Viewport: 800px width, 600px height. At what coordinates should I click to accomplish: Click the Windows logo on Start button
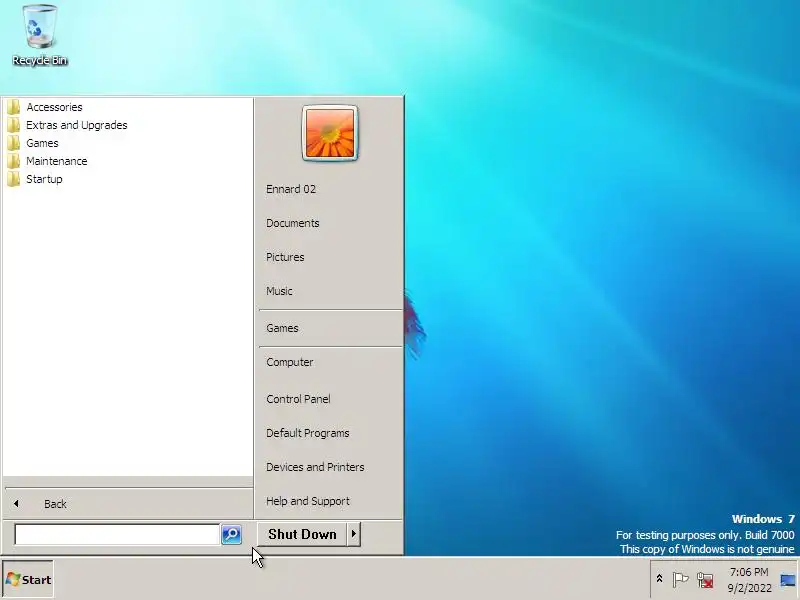tap(13, 579)
